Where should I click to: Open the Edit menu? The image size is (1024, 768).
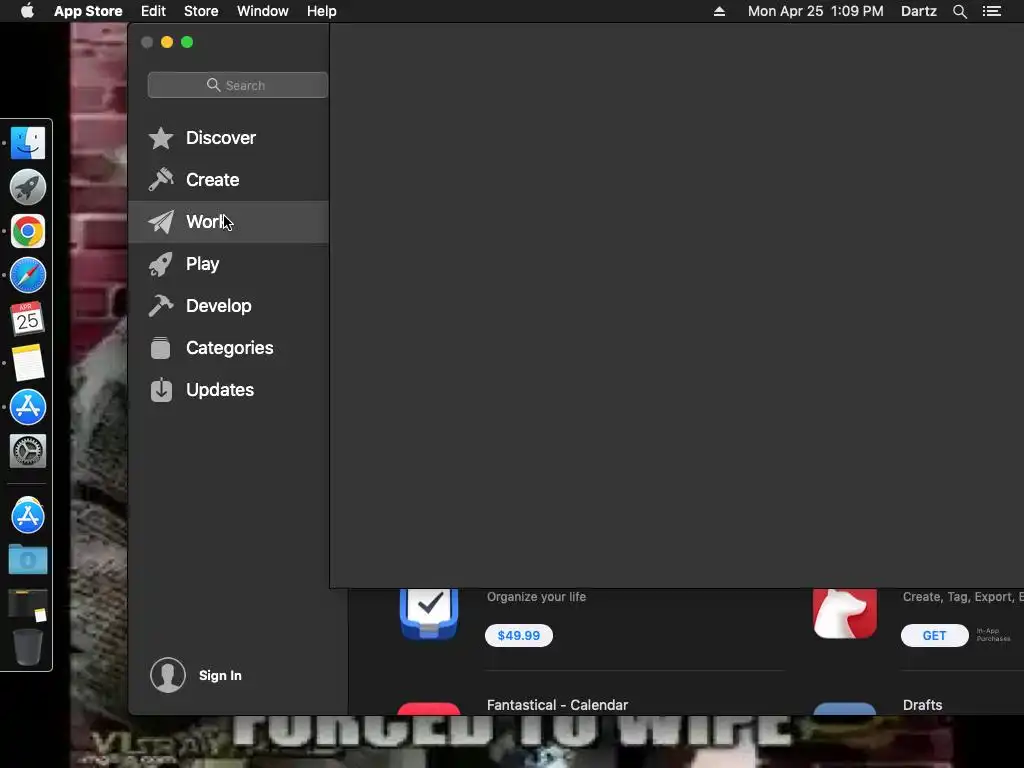click(x=153, y=11)
